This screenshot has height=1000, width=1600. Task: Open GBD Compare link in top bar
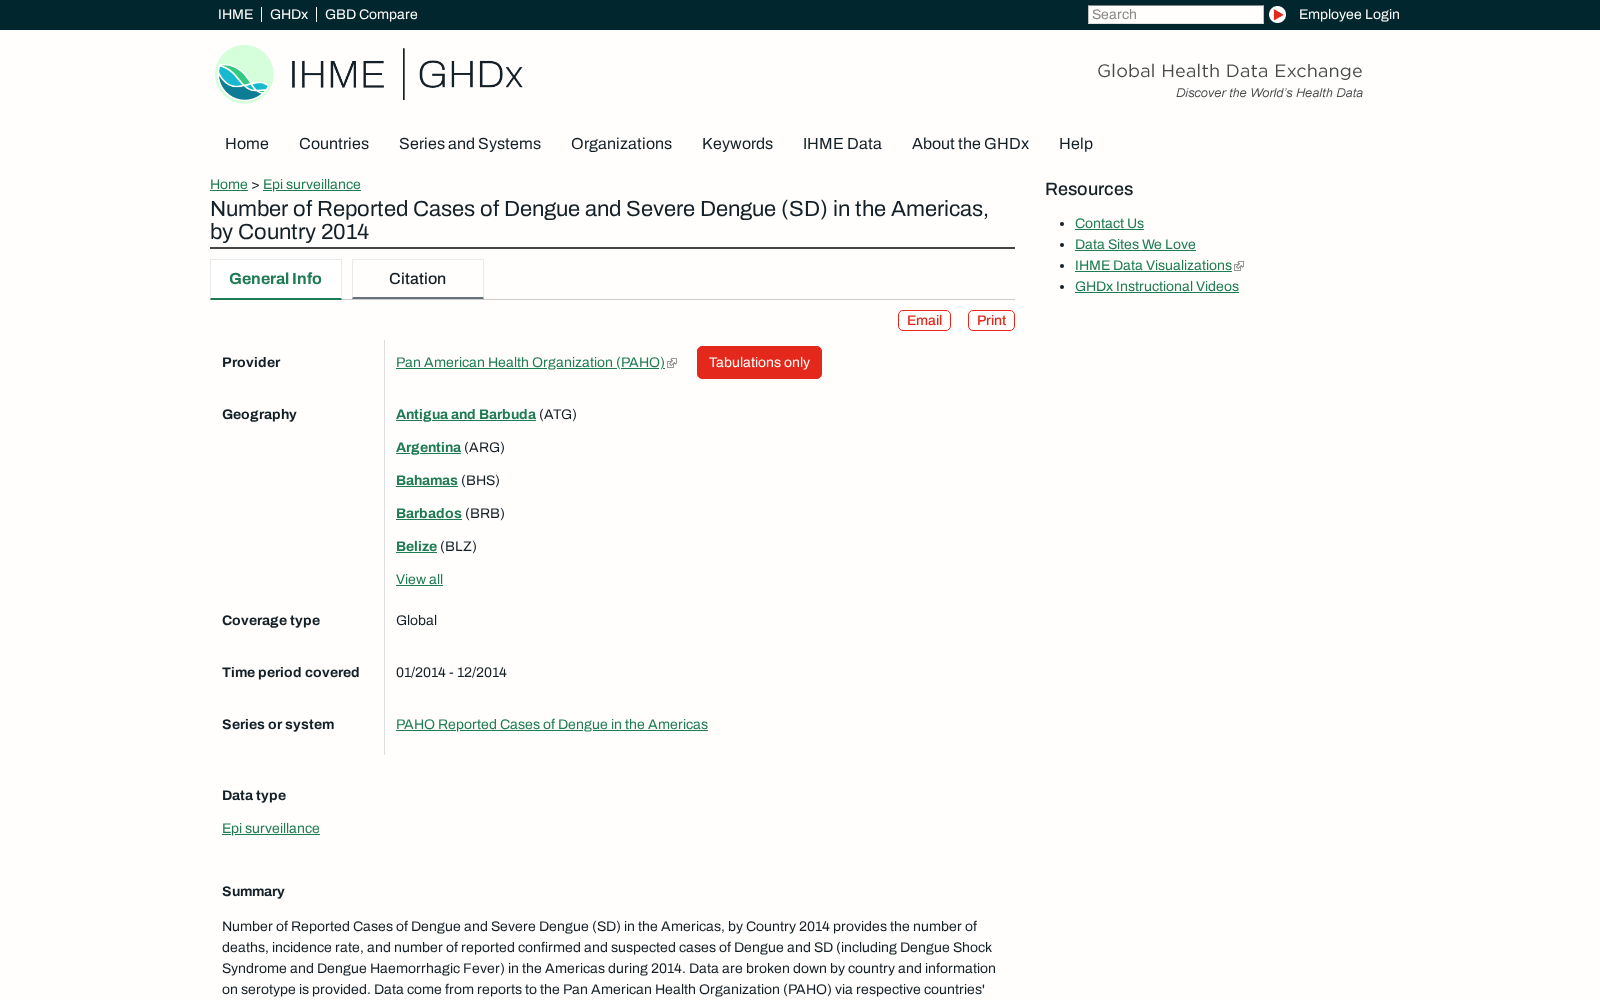coord(371,14)
